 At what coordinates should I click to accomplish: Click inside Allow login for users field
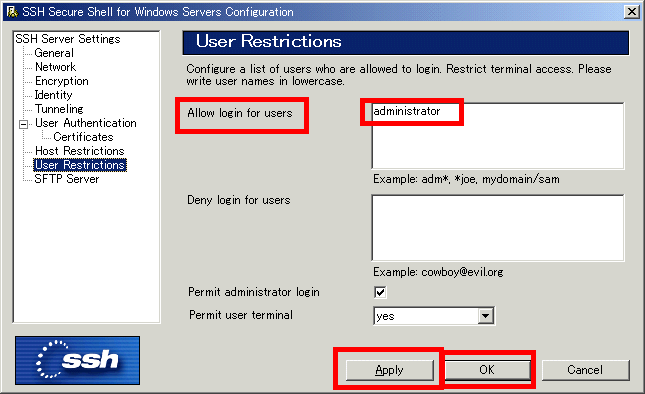(x=498, y=136)
